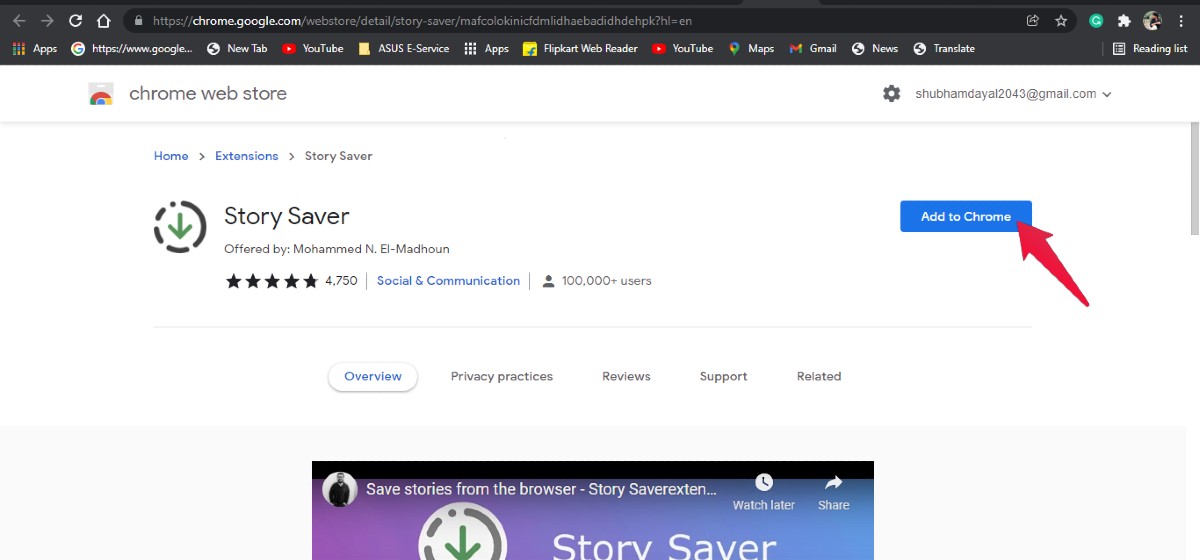Open the ASUS E-Service bookmark

point(403,48)
